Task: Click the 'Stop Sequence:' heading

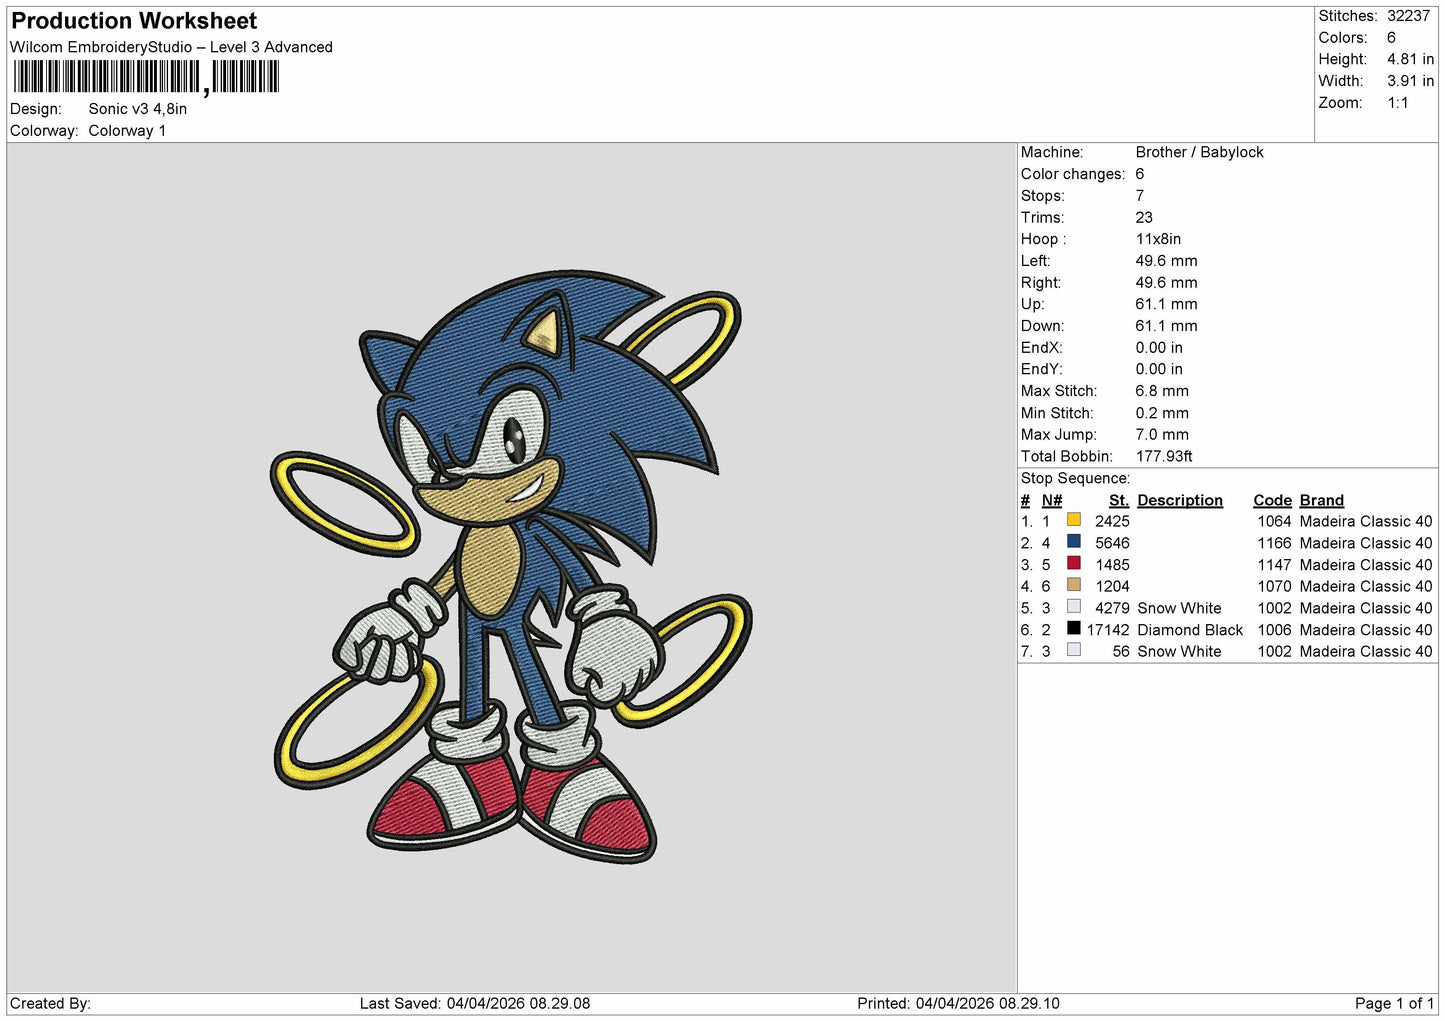Action: pos(1075,478)
